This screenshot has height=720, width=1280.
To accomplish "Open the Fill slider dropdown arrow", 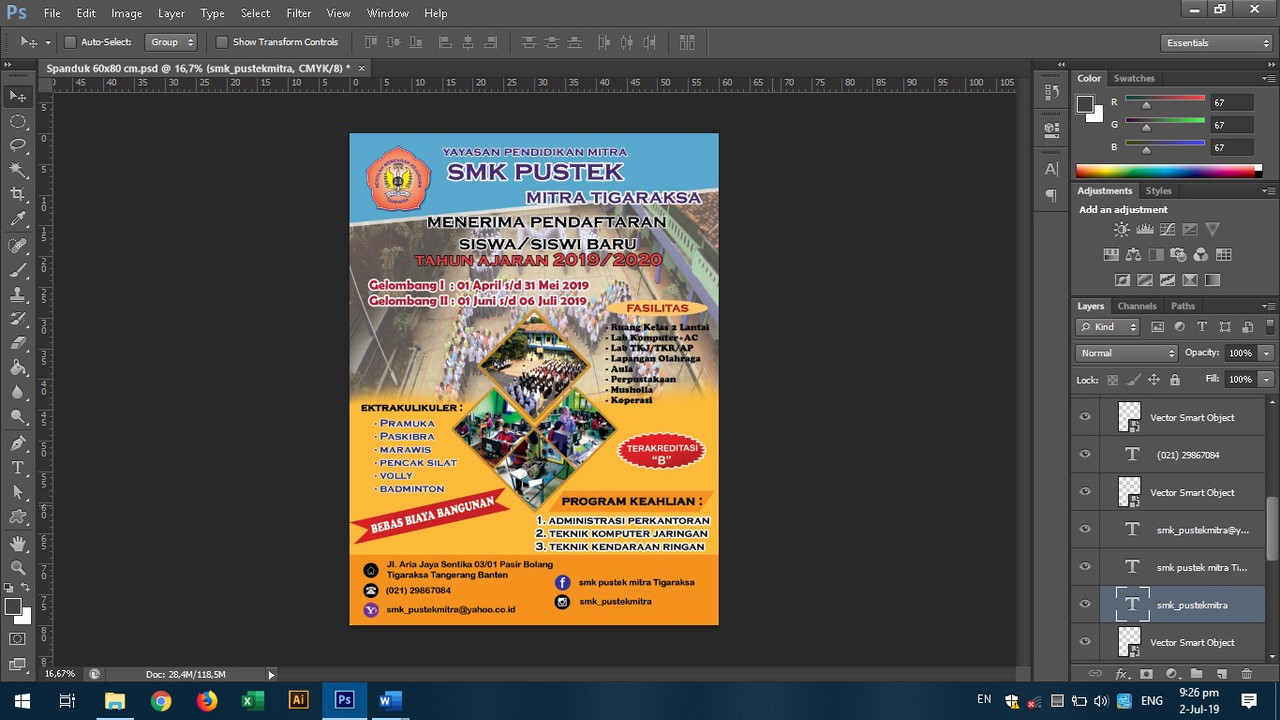I will point(1266,379).
